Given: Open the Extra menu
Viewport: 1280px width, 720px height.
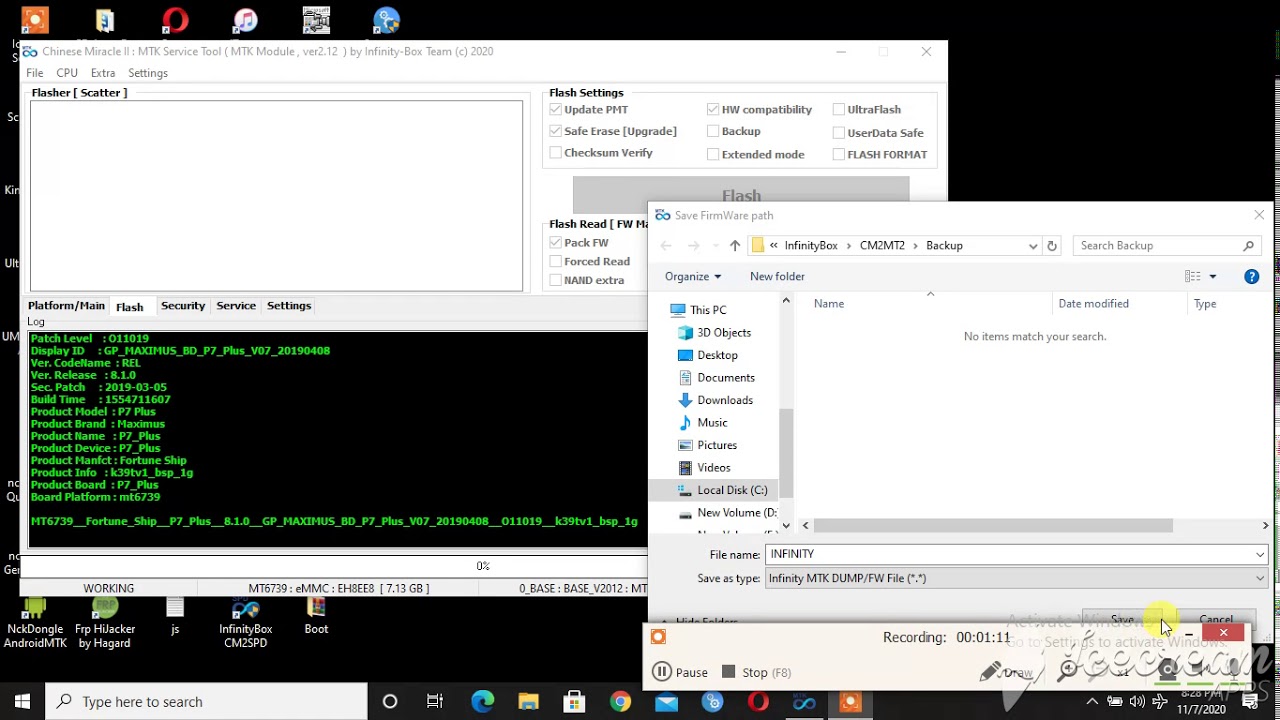Looking at the screenshot, I should [103, 73].
